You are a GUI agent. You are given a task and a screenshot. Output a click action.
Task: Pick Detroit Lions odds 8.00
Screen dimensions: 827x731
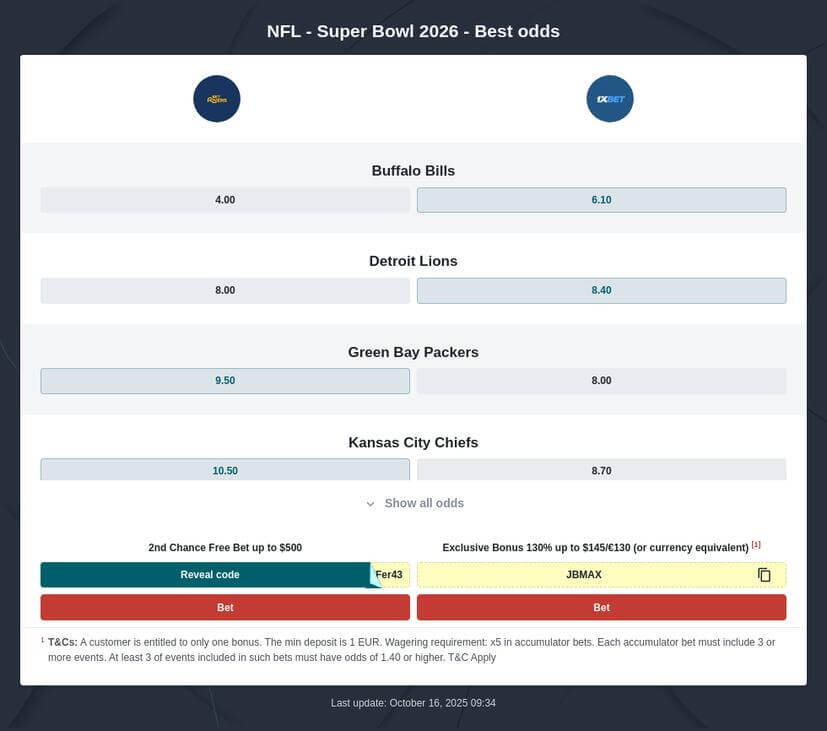tap(225, 290)
